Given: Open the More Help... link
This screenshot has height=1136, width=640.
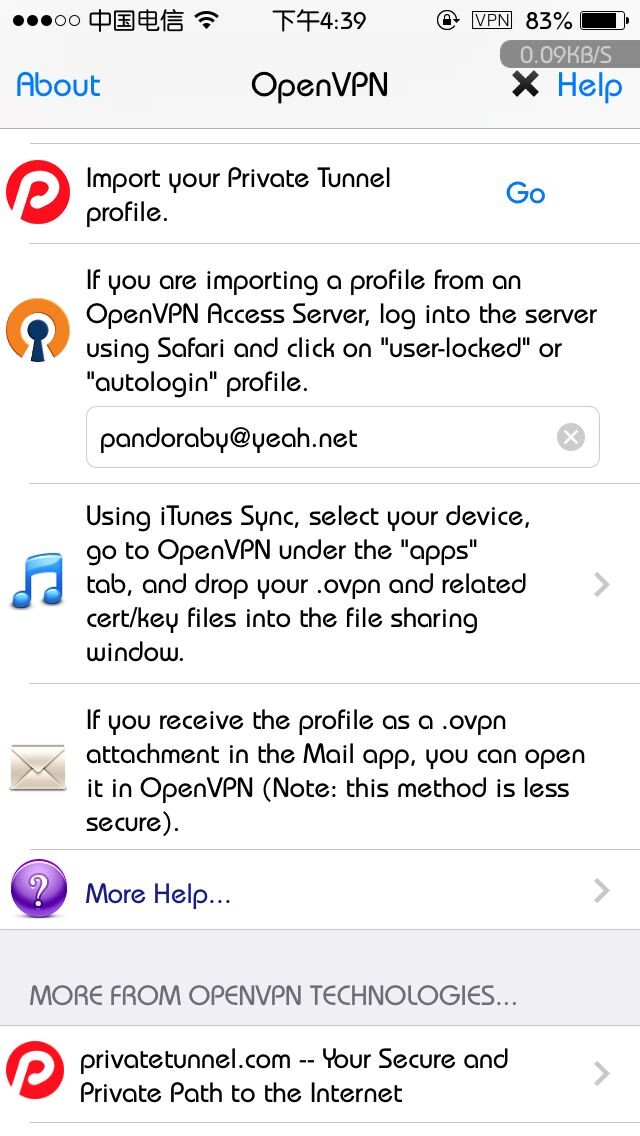Looking at the screenshot, I should pos(158,893).
